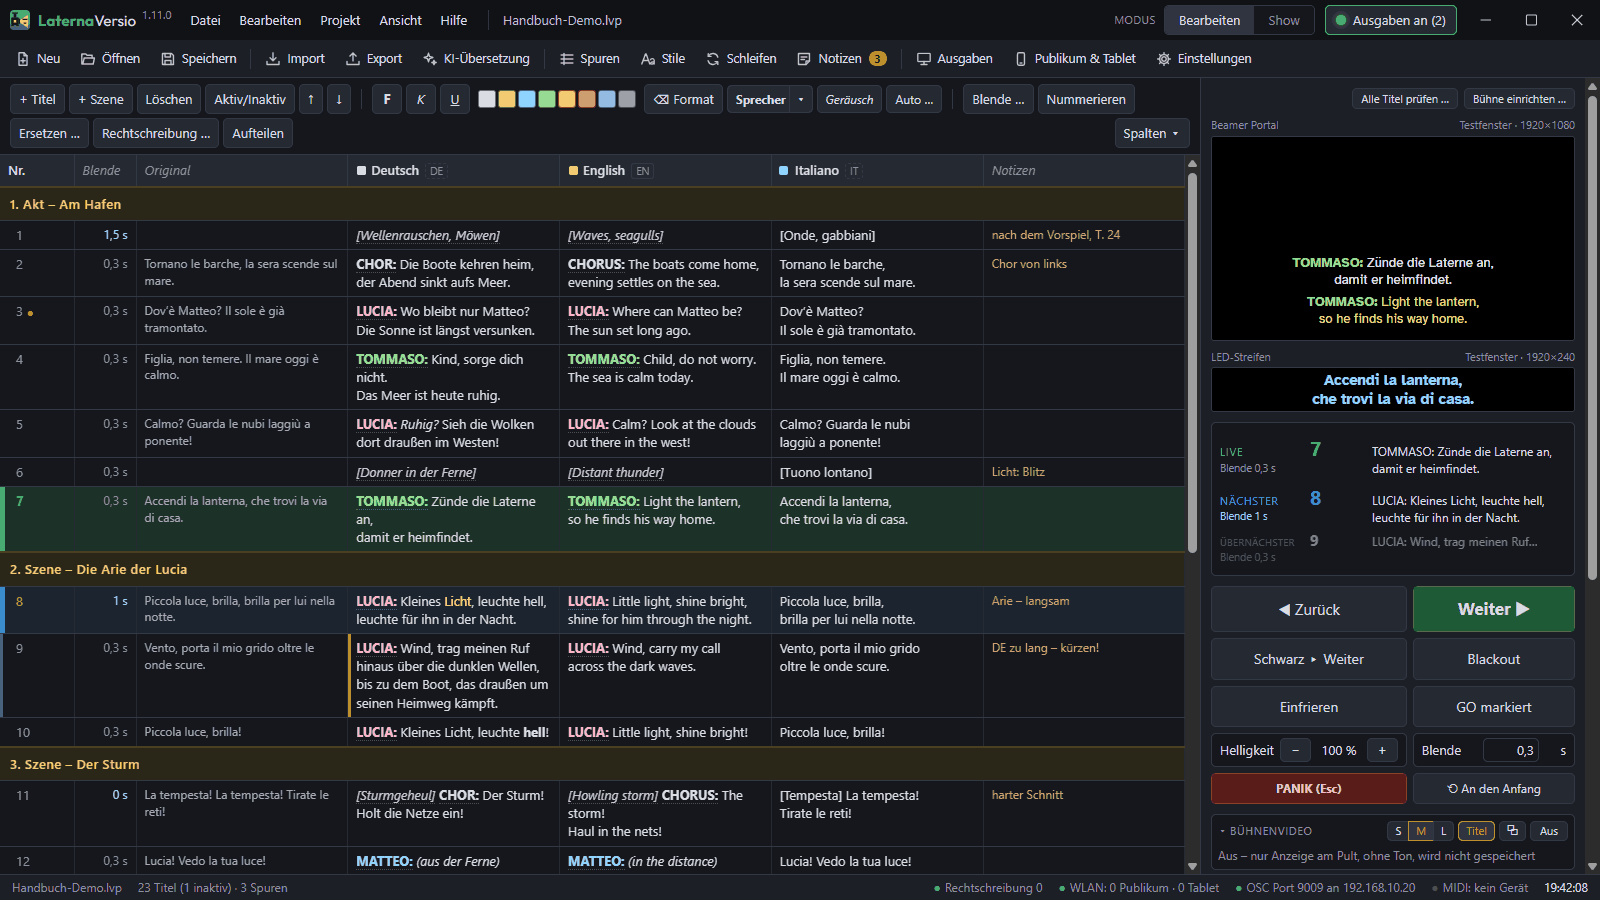Click the Import toolbar item
The width and height of the screenshot is (1600, 900).
point(295,59)
